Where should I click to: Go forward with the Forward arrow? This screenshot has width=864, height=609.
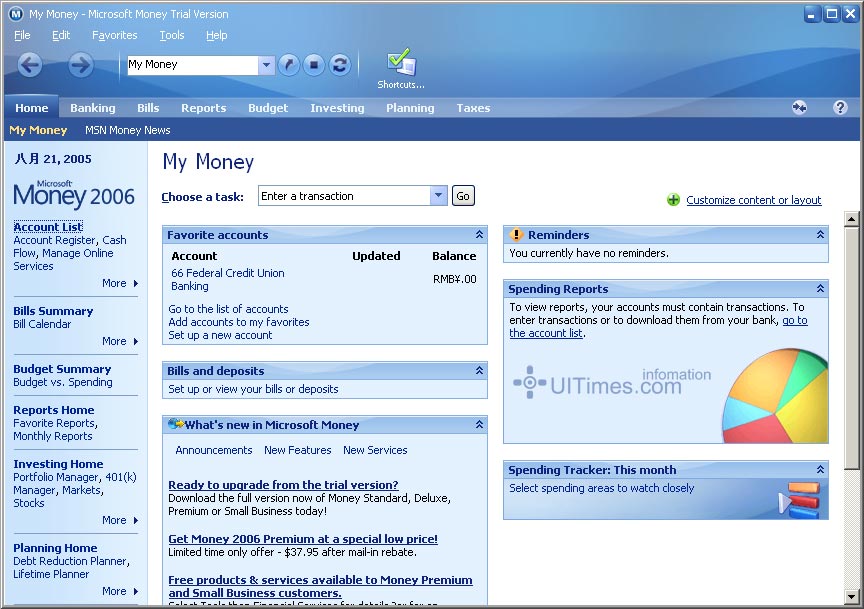[x=80, y=65]
